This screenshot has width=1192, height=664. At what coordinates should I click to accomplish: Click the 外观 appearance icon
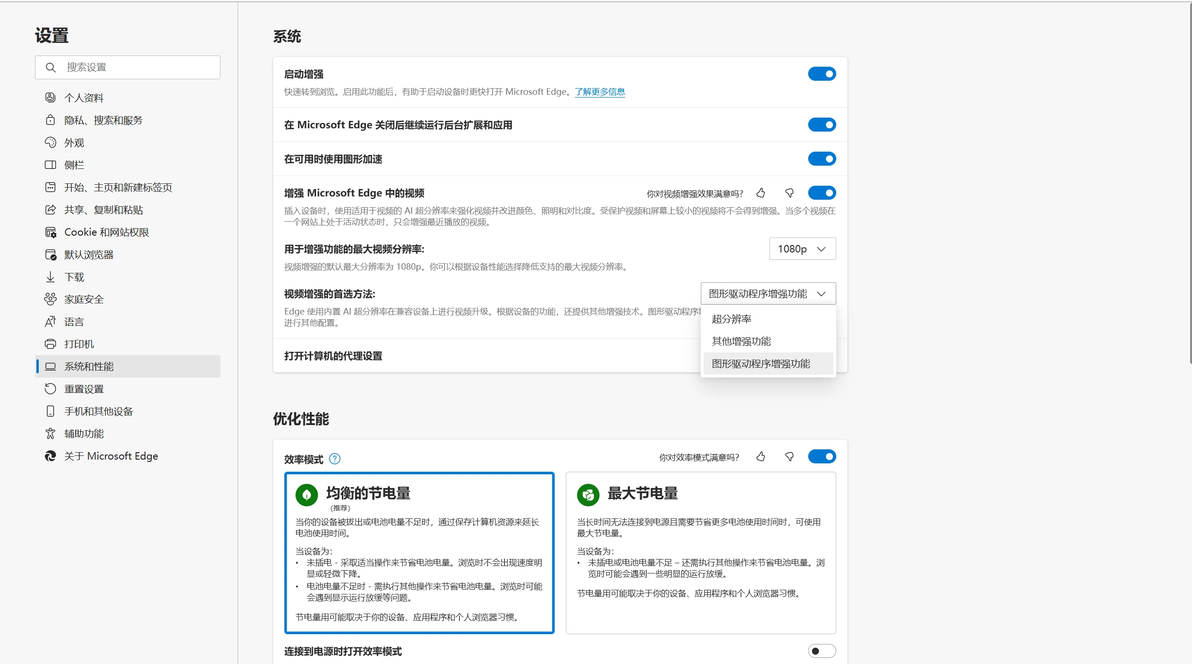point(50,142)
